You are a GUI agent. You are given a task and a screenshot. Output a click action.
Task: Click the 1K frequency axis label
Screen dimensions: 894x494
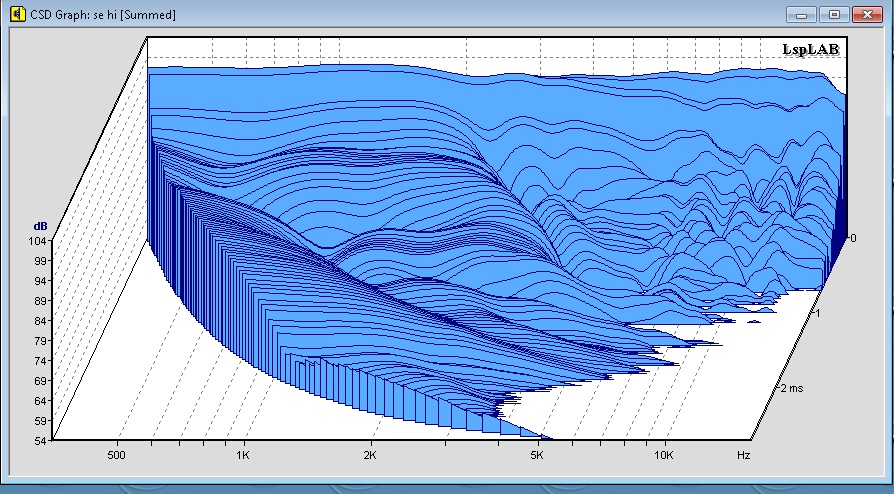pyautogui.click(x=243, y=455)
